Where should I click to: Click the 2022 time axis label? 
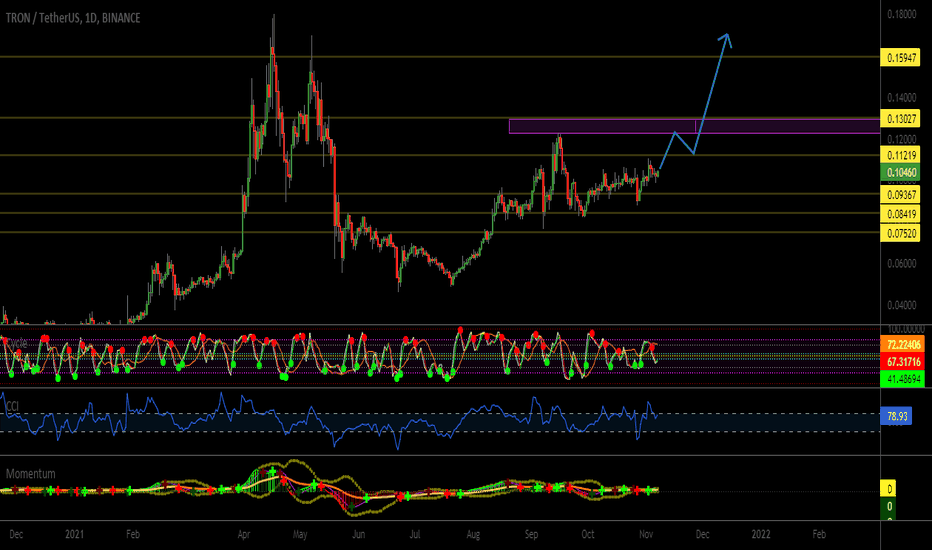(761, 534)
